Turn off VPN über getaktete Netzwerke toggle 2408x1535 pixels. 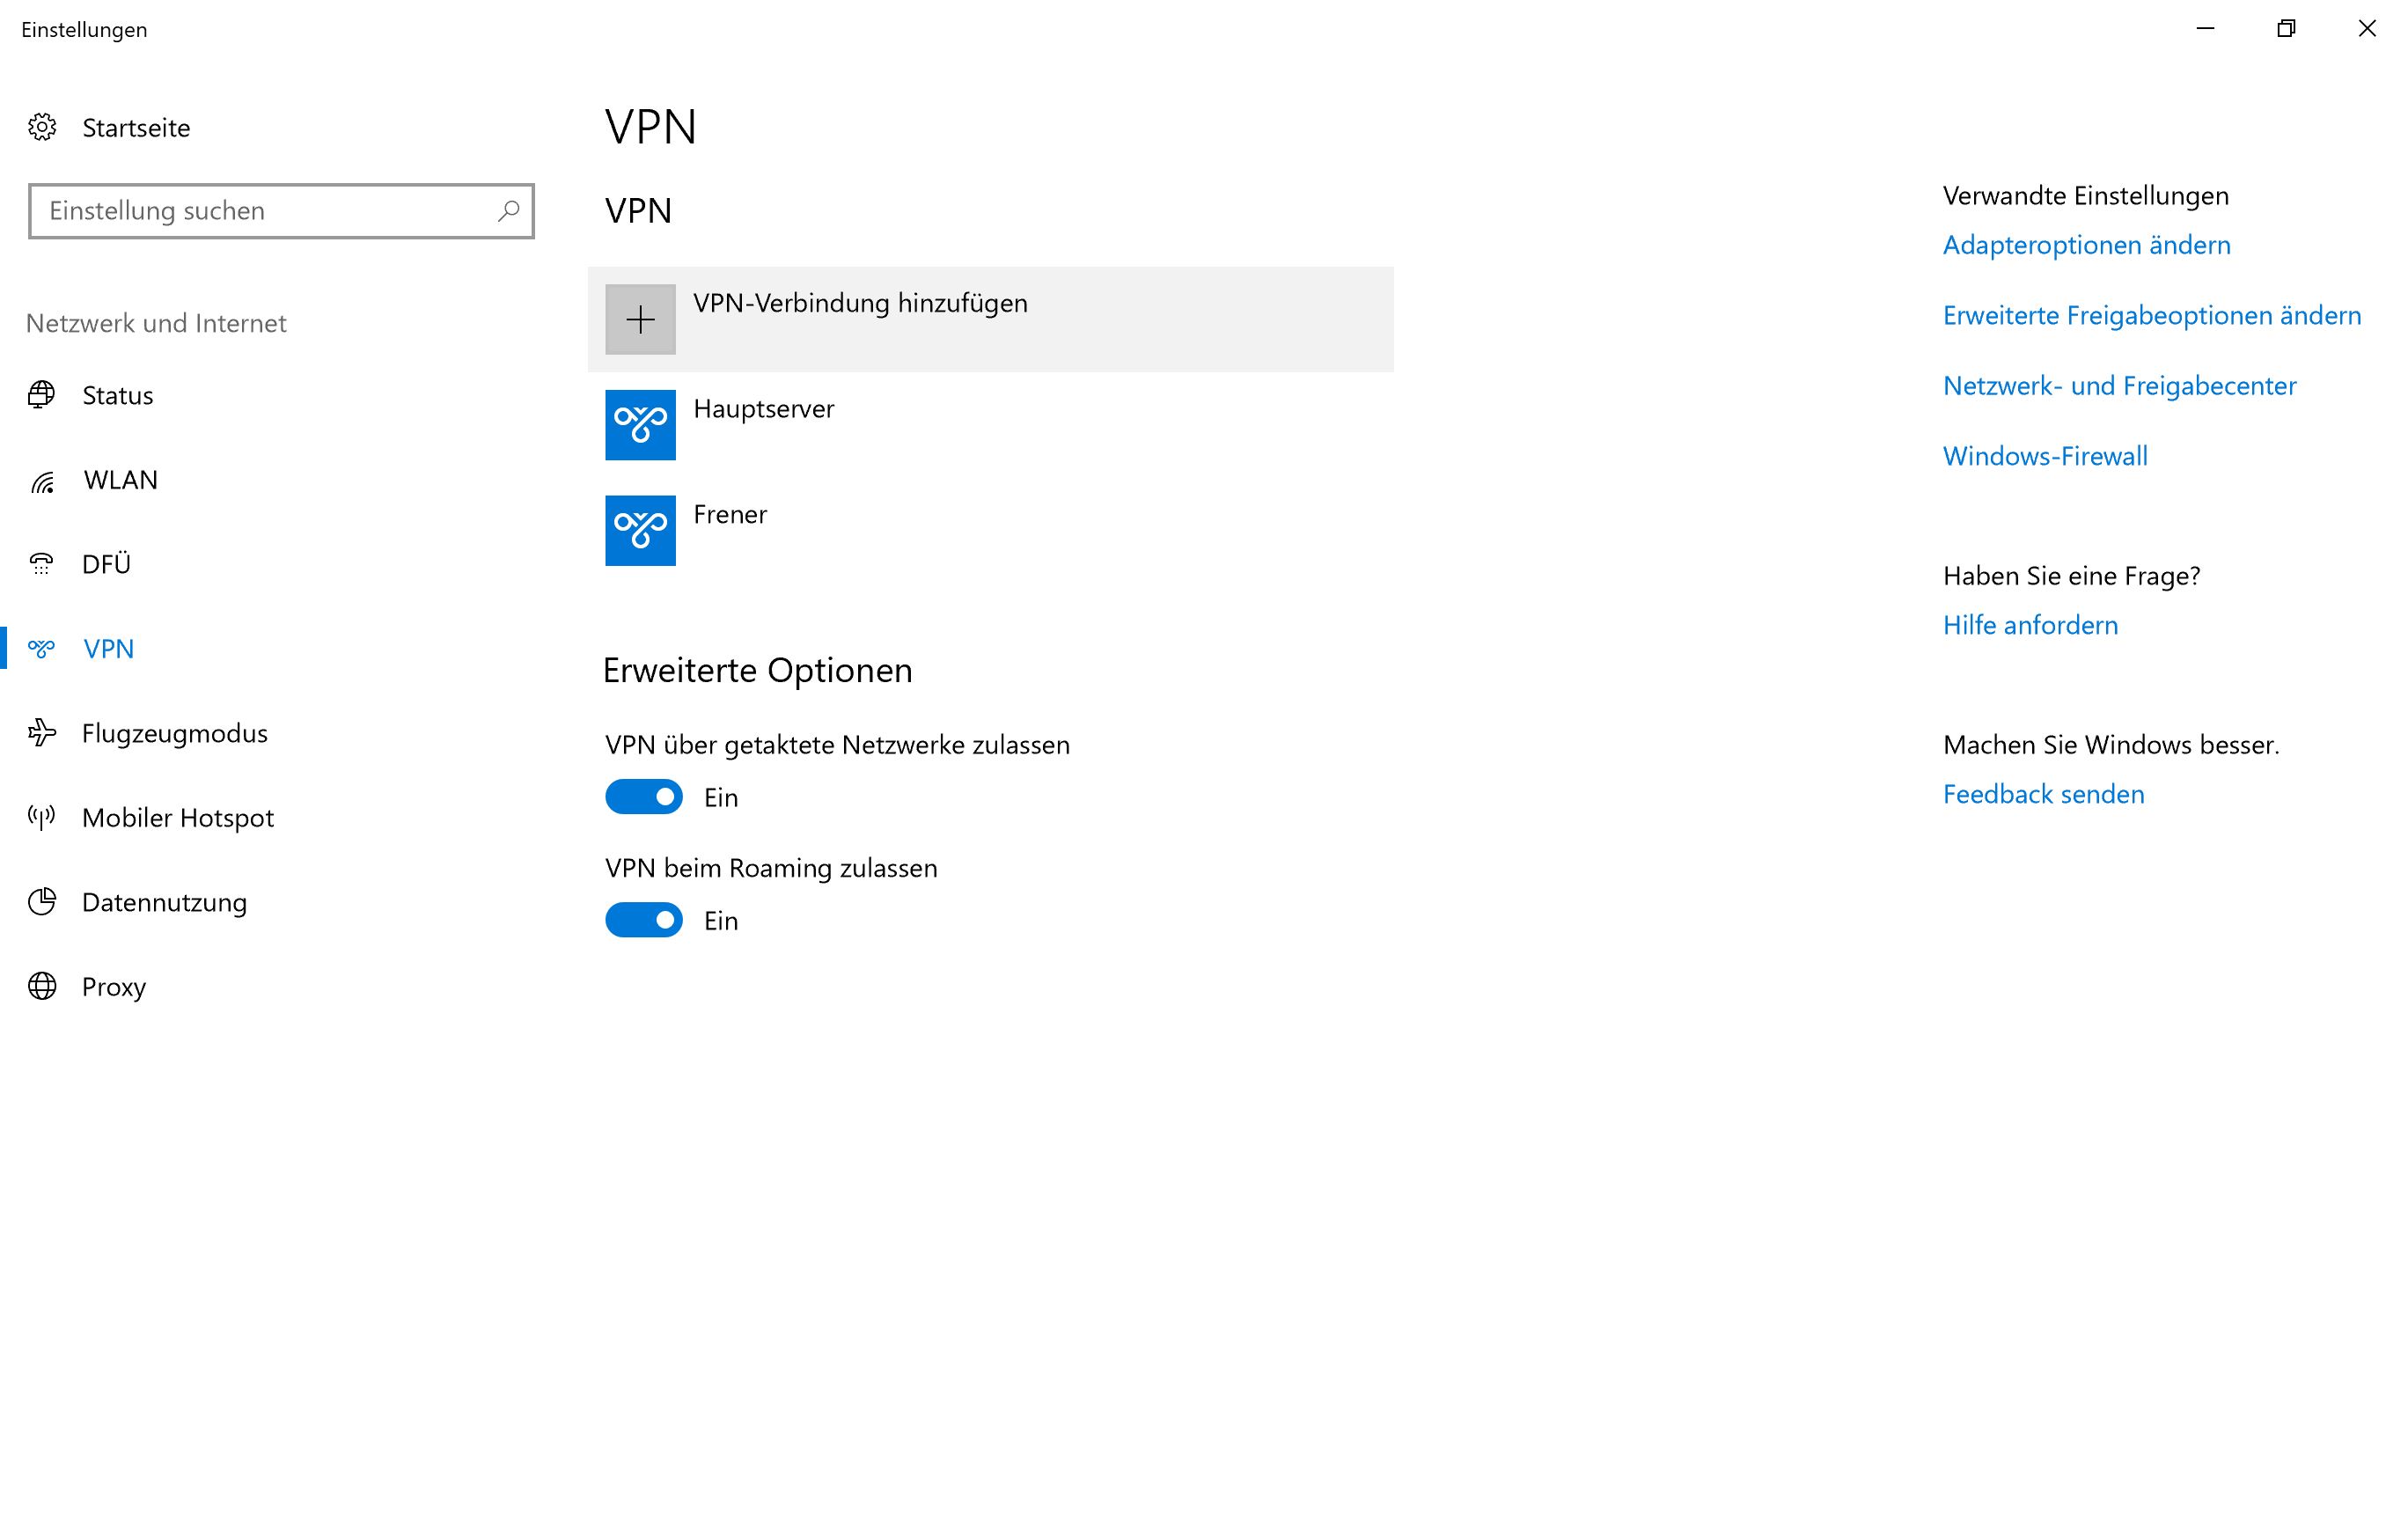(644, 797)
